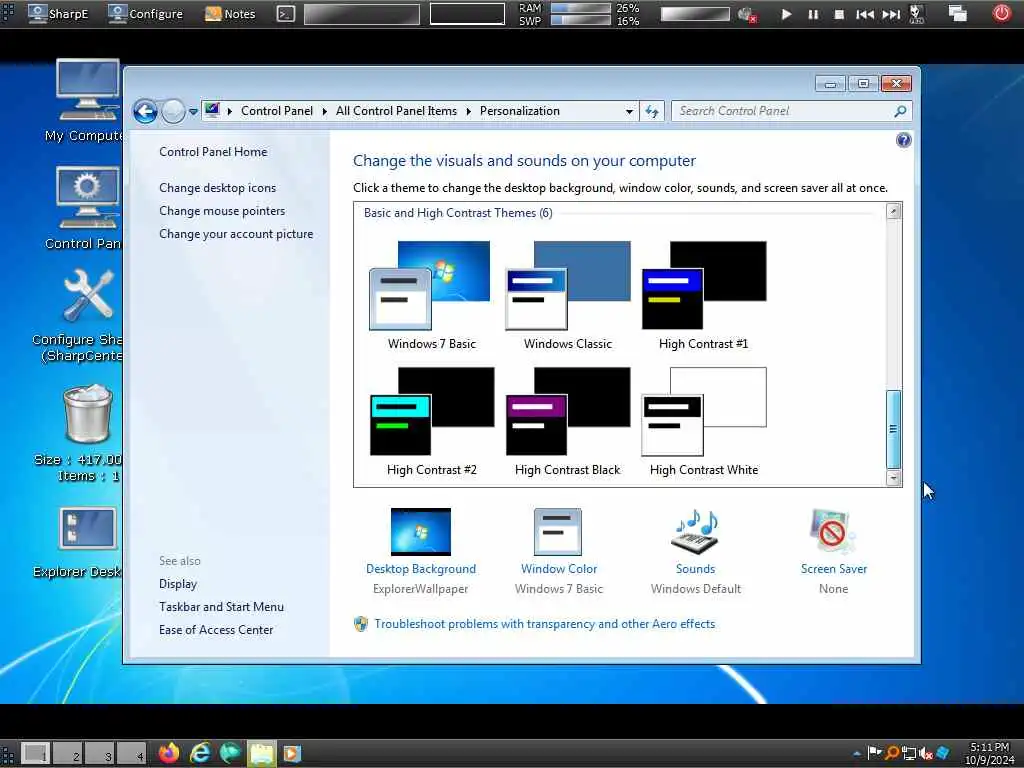This screenshot has height=768, width=1024.
Task: Open Taskbar and Start Menu link
Action: 221,607
